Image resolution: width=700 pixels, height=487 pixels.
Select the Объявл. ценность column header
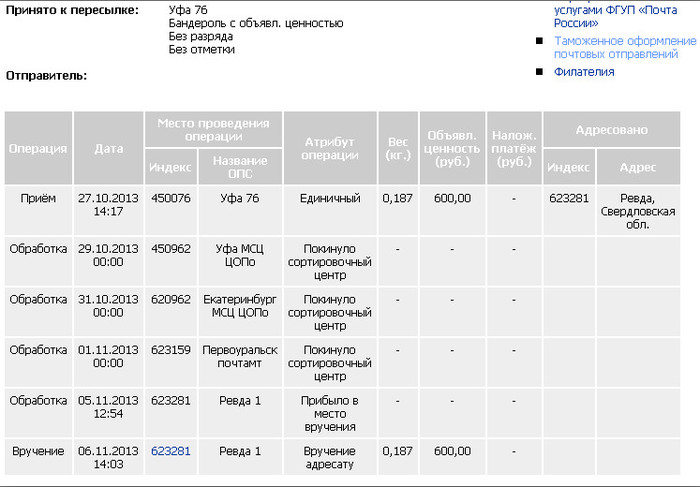[452, 148]
